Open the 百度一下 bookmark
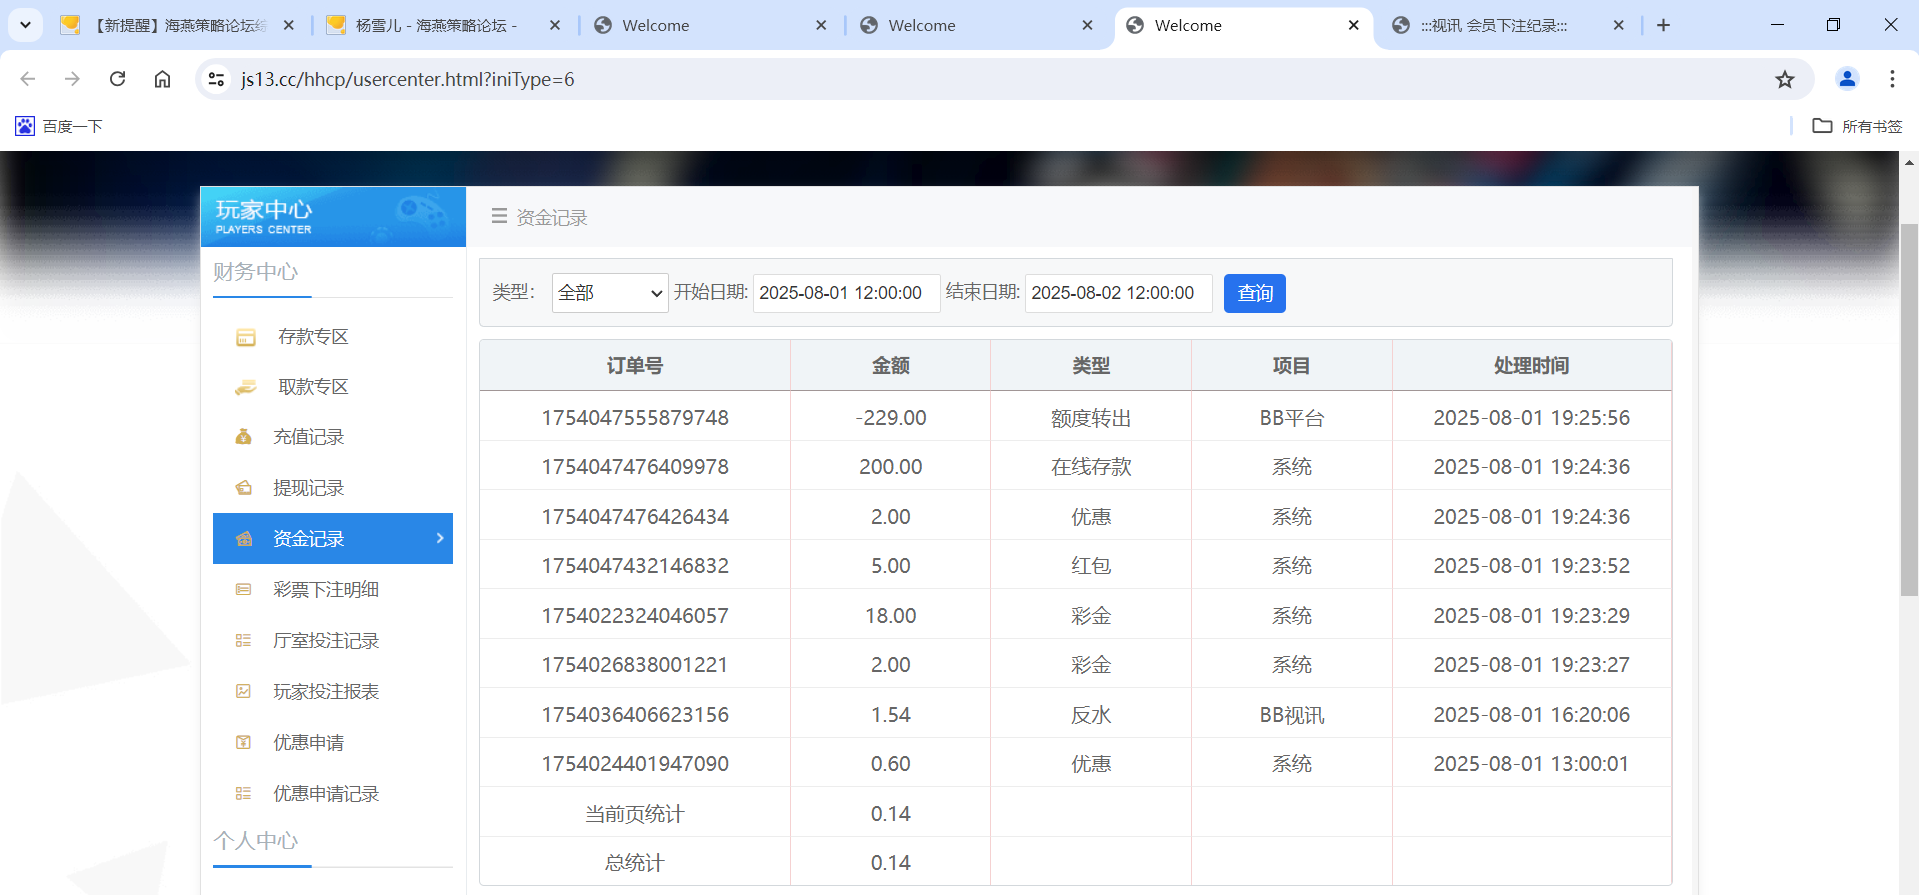Screen dimensions: 1919x895 (59, 126)
